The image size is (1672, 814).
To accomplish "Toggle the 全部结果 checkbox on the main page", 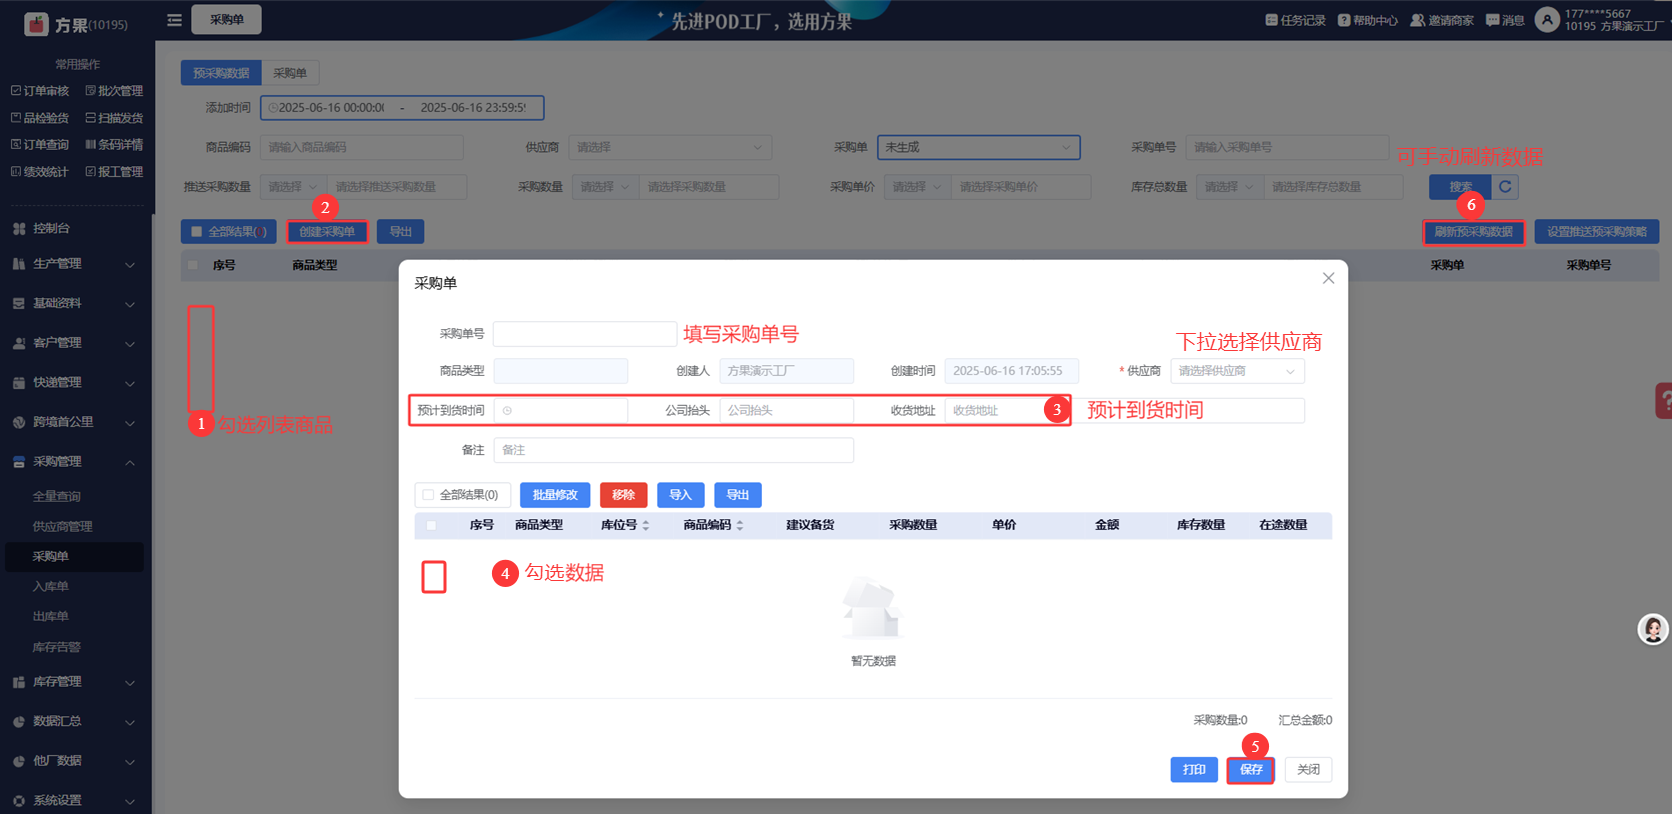I will point(196,232).
